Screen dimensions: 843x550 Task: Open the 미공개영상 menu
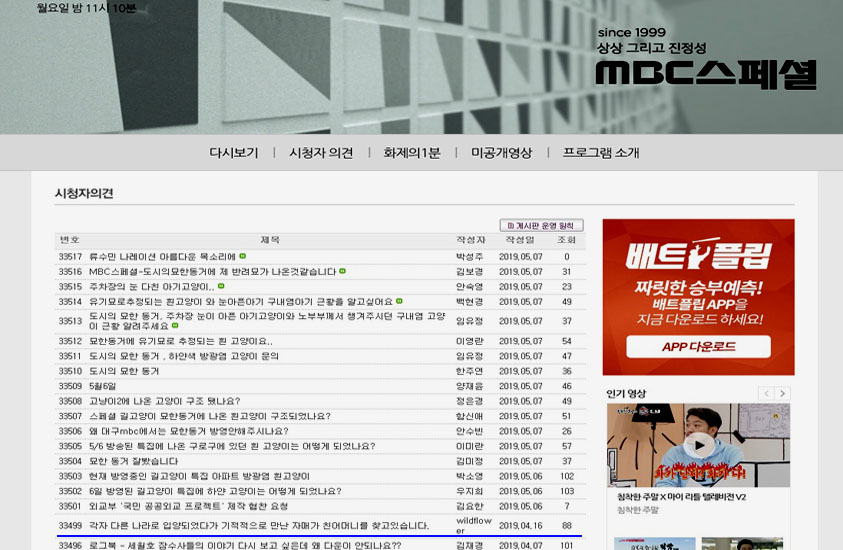click(501, 153)
